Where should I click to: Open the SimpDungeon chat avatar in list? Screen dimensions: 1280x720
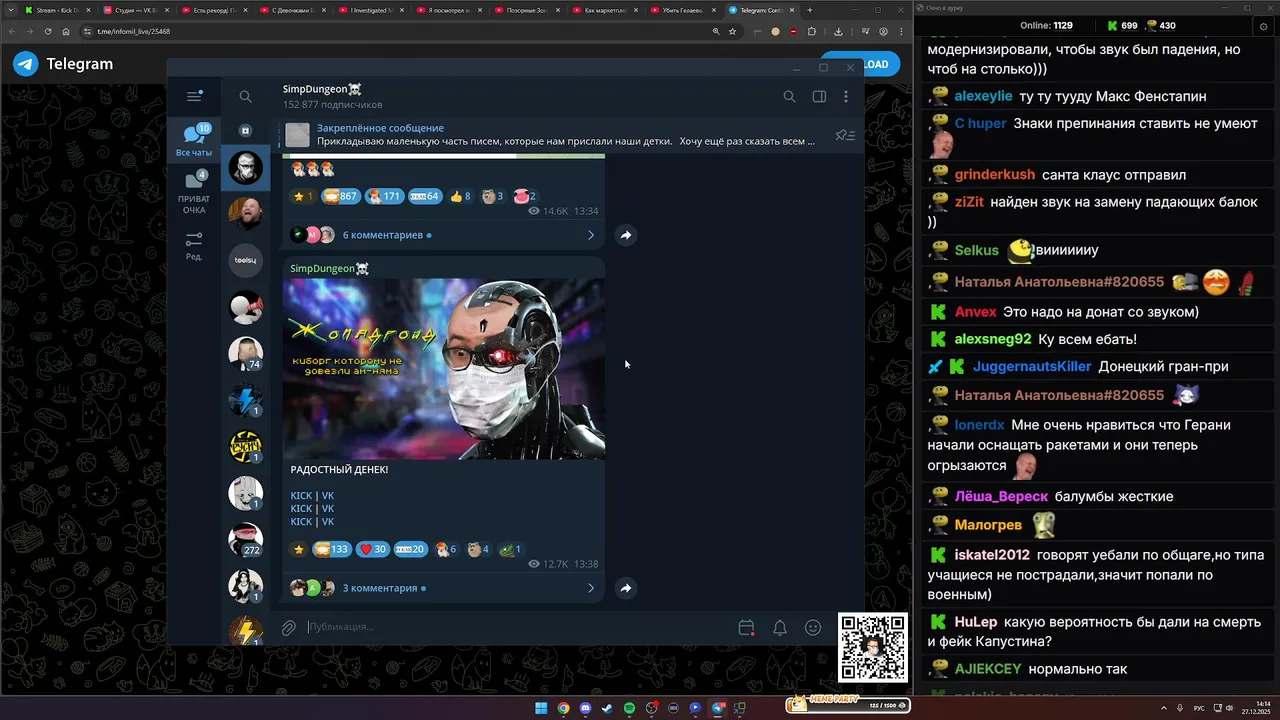[x=245, y=168]
